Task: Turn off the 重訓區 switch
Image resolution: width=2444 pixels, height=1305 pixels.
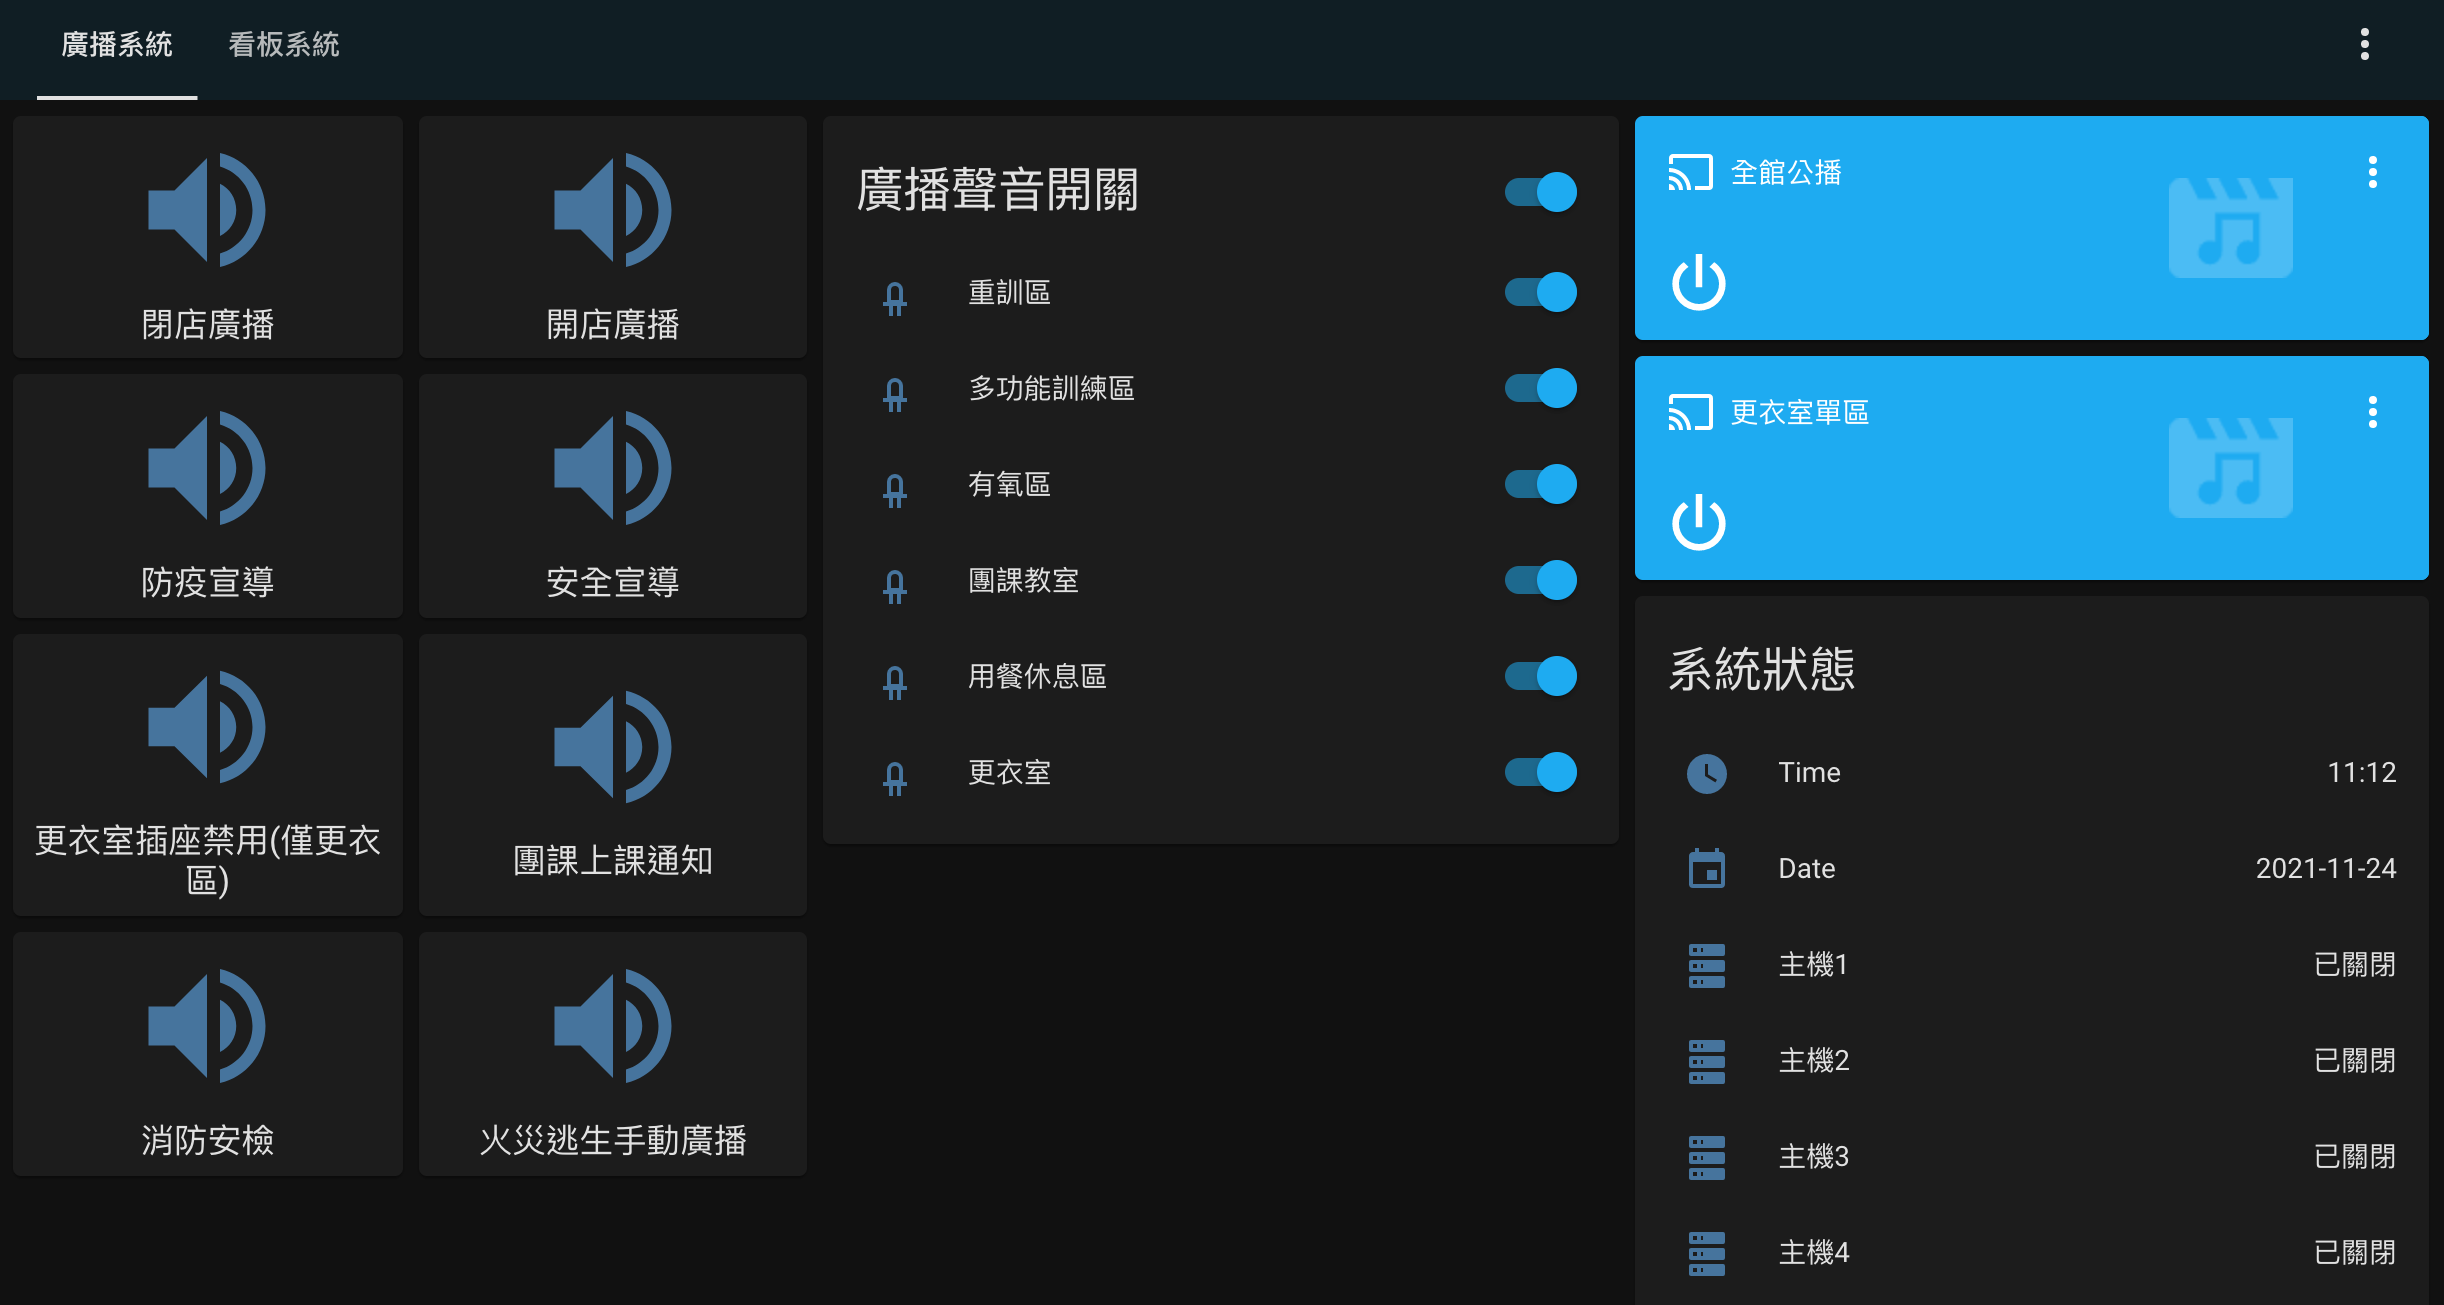Action: pyautogui.click(x=1541, y=292)
